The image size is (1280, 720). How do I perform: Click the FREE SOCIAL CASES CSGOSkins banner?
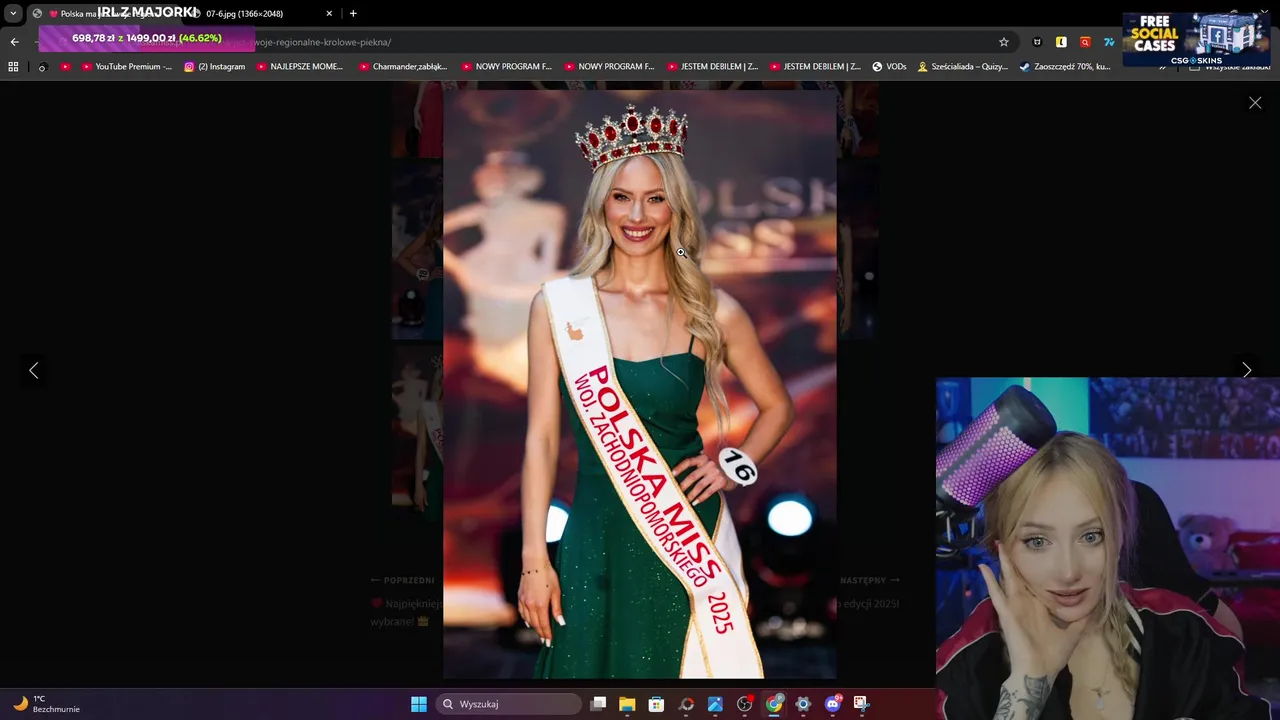[1197, 39]
